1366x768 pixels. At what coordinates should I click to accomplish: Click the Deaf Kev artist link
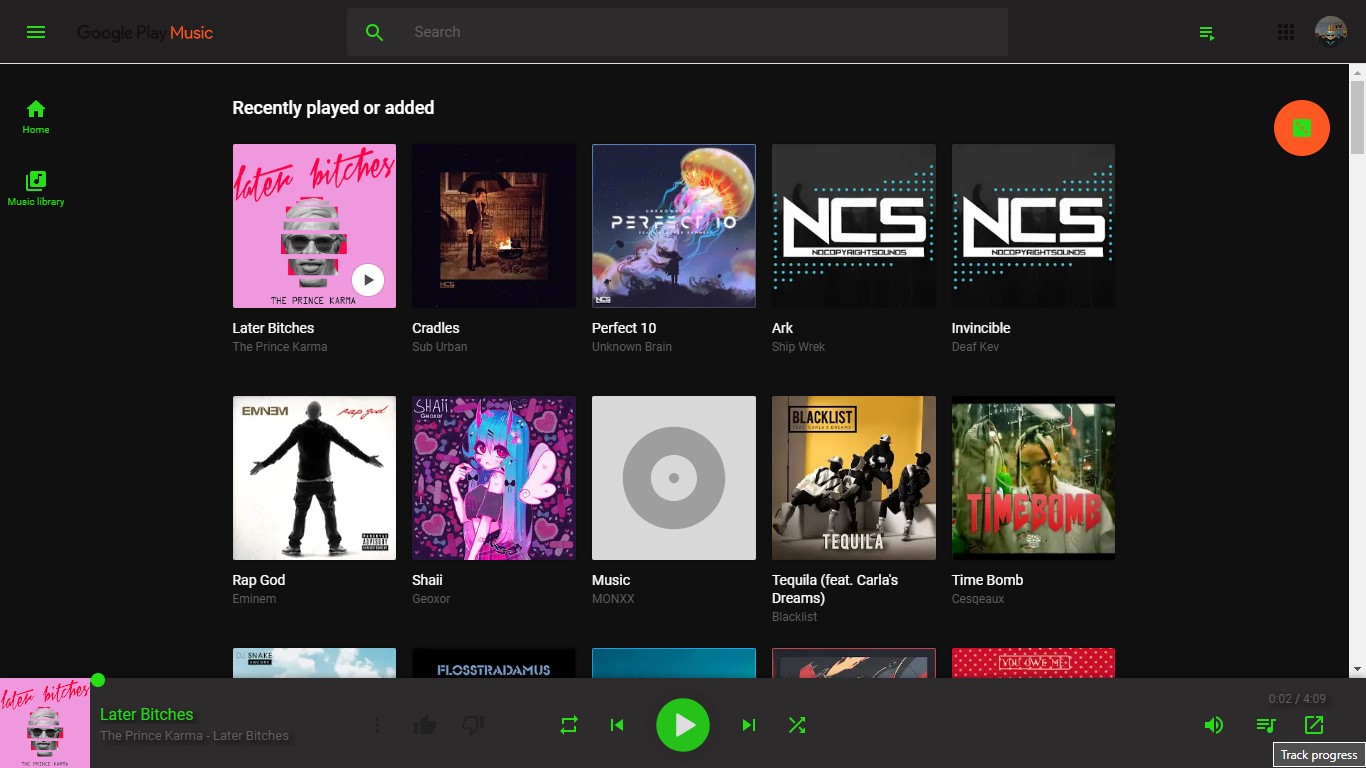click(x=975, y=347)
